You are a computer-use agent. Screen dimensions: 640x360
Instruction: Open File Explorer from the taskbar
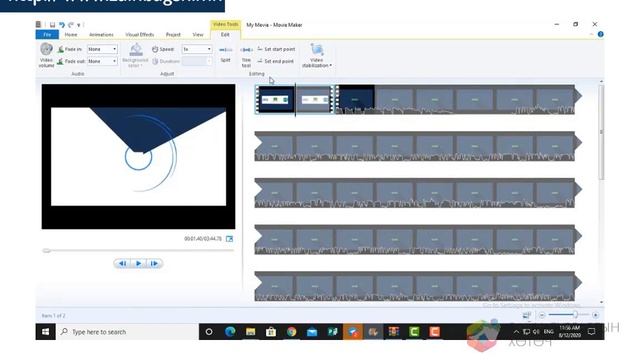click(x=250, y=332)
